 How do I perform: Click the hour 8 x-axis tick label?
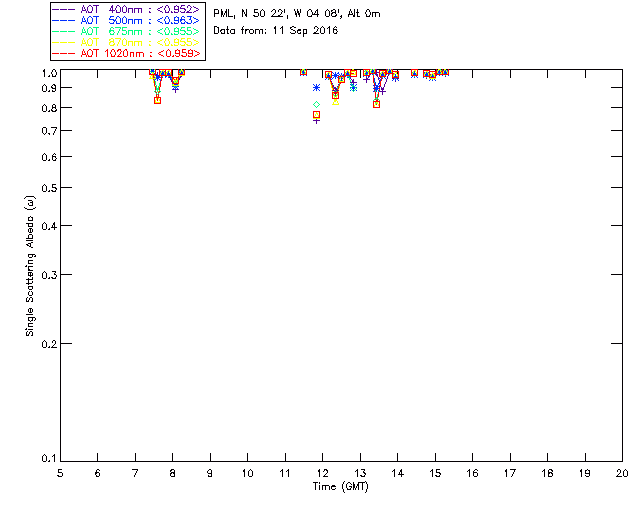173,473
